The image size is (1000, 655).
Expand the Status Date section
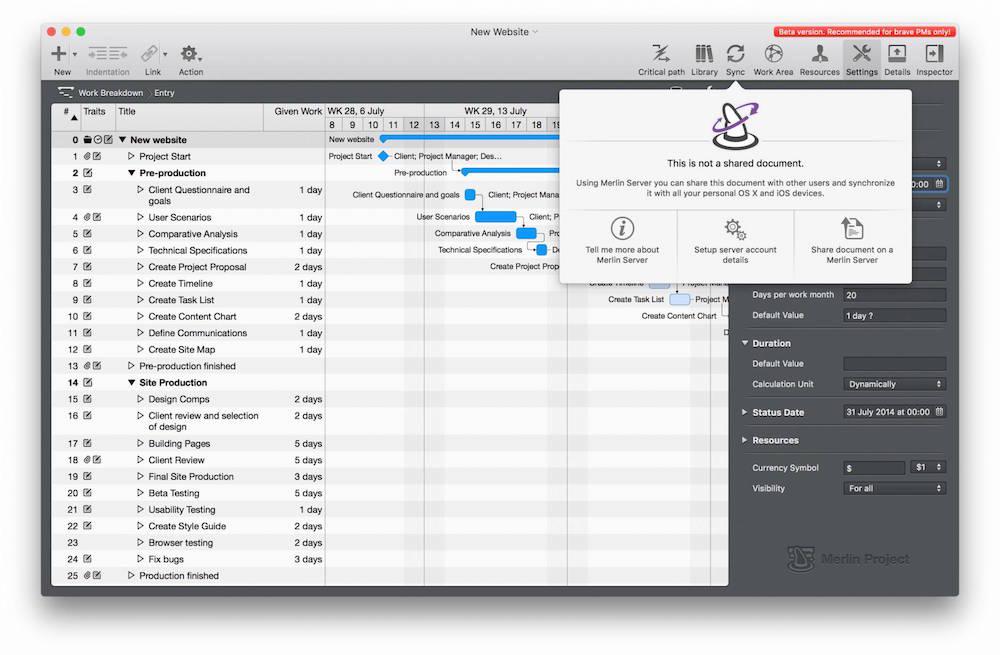pyautogui.click(x=744, y=412)
